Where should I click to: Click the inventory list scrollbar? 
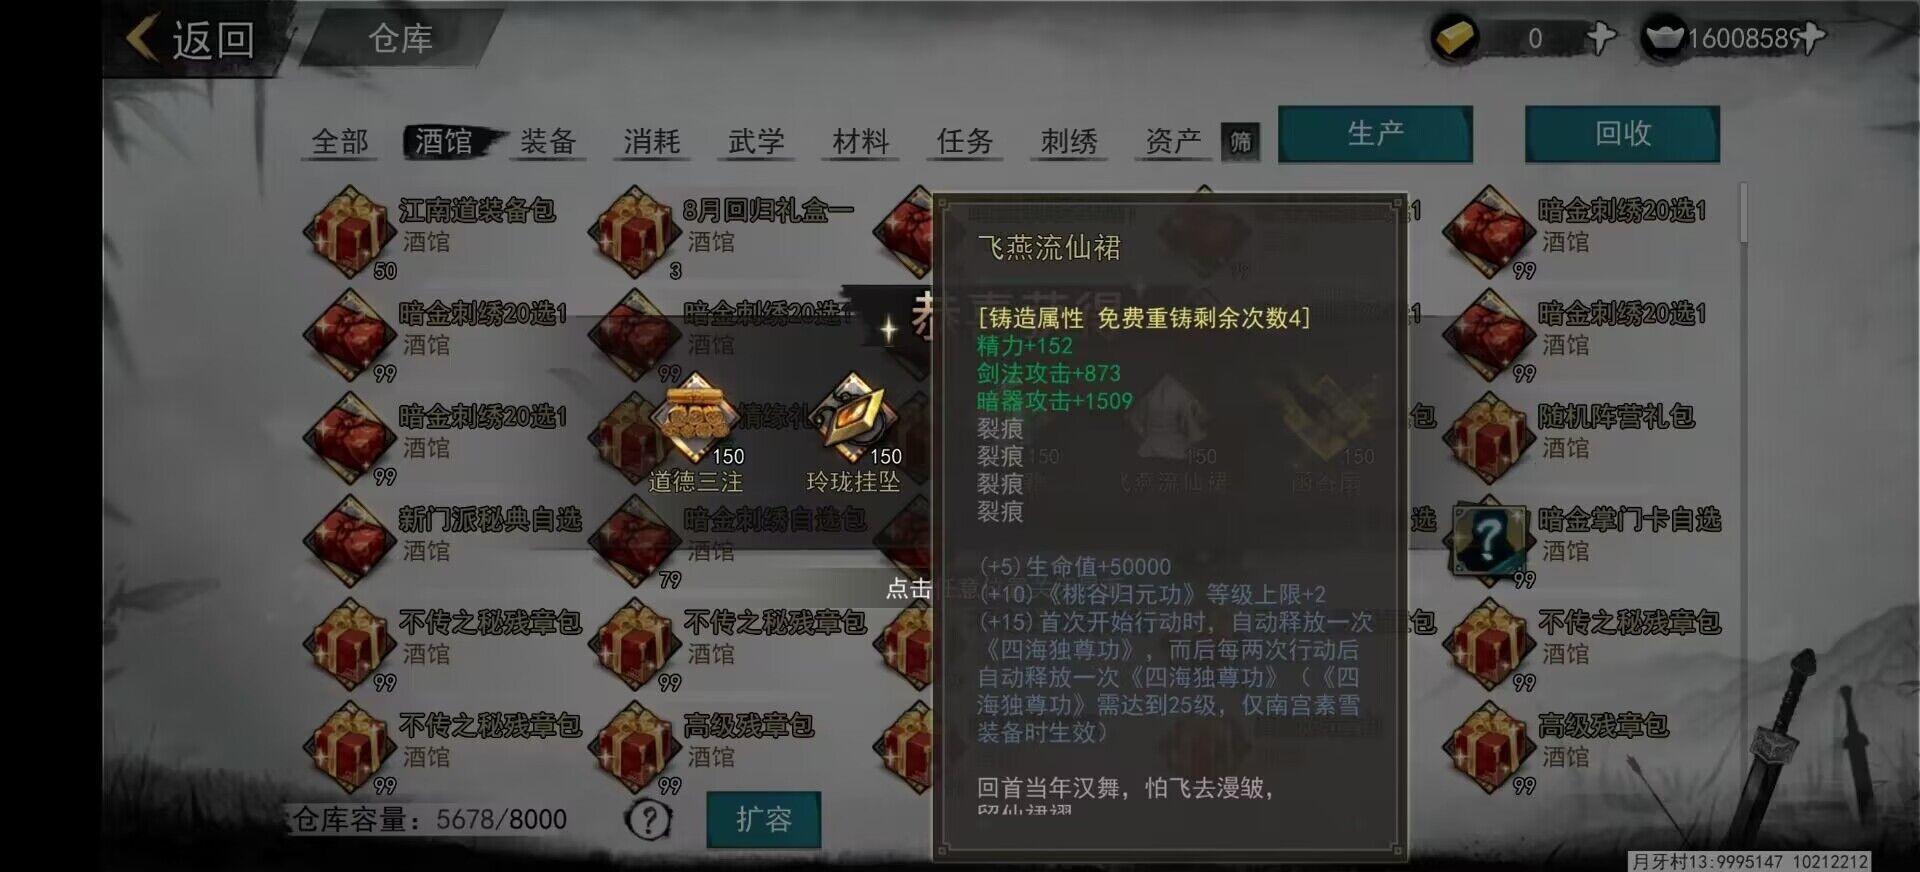point(1744,212)
